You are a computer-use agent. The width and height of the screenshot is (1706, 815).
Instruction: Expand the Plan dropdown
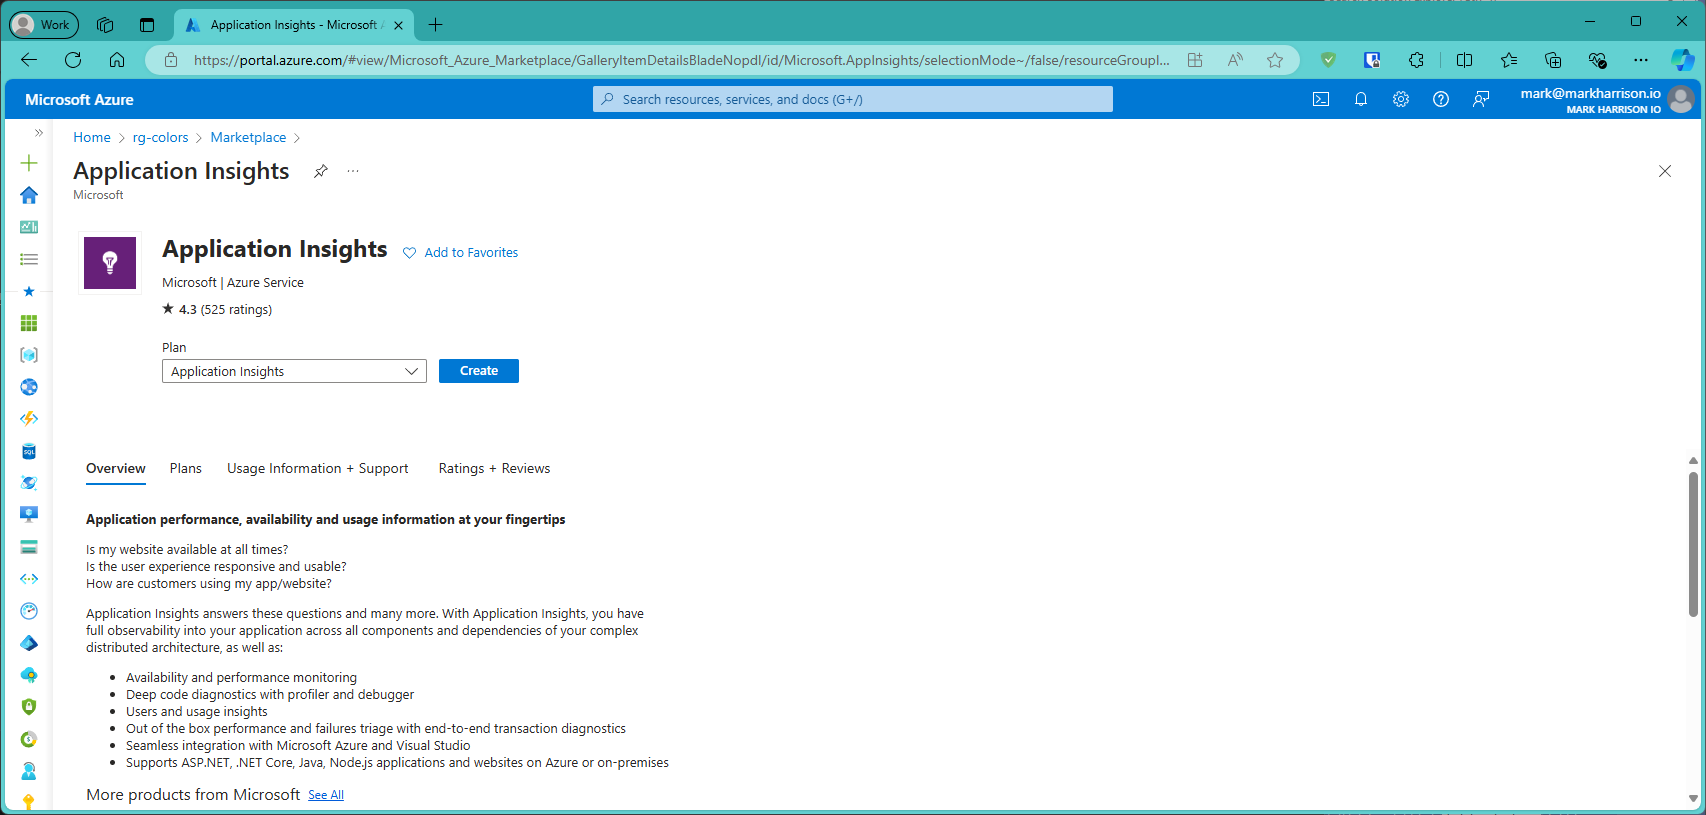click(294, 371)
